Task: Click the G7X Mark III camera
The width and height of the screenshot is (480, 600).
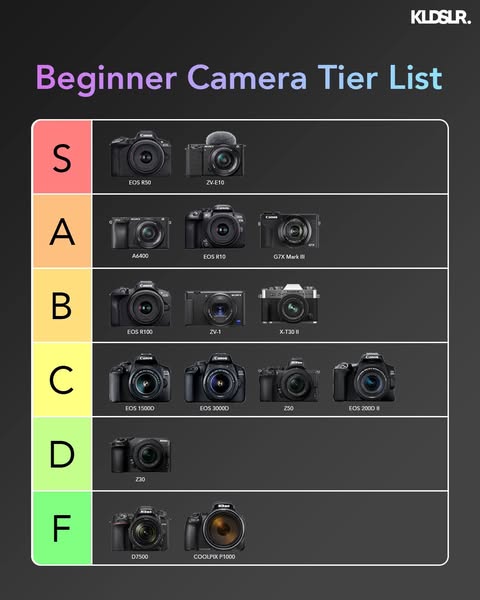Action: click(x=289, y=230)
